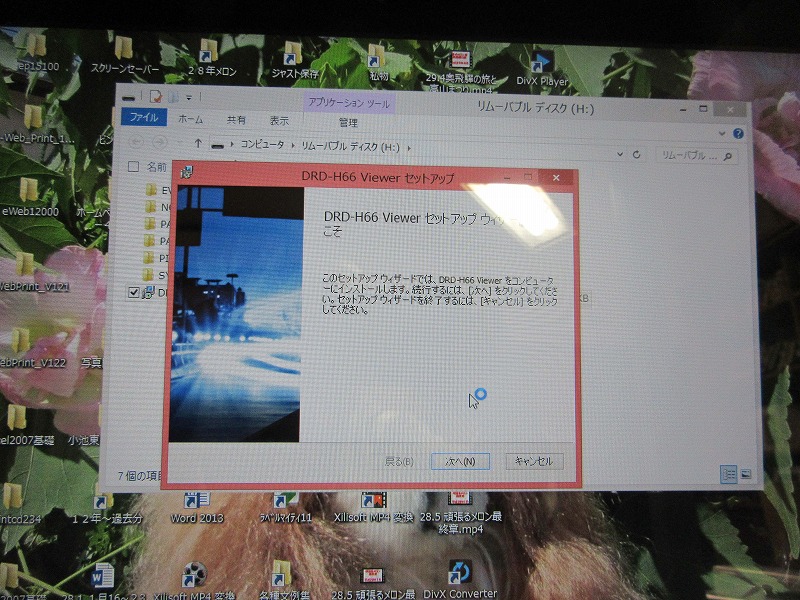Select the ntcd234 desktop folder
800x600 pixels.
18,504
